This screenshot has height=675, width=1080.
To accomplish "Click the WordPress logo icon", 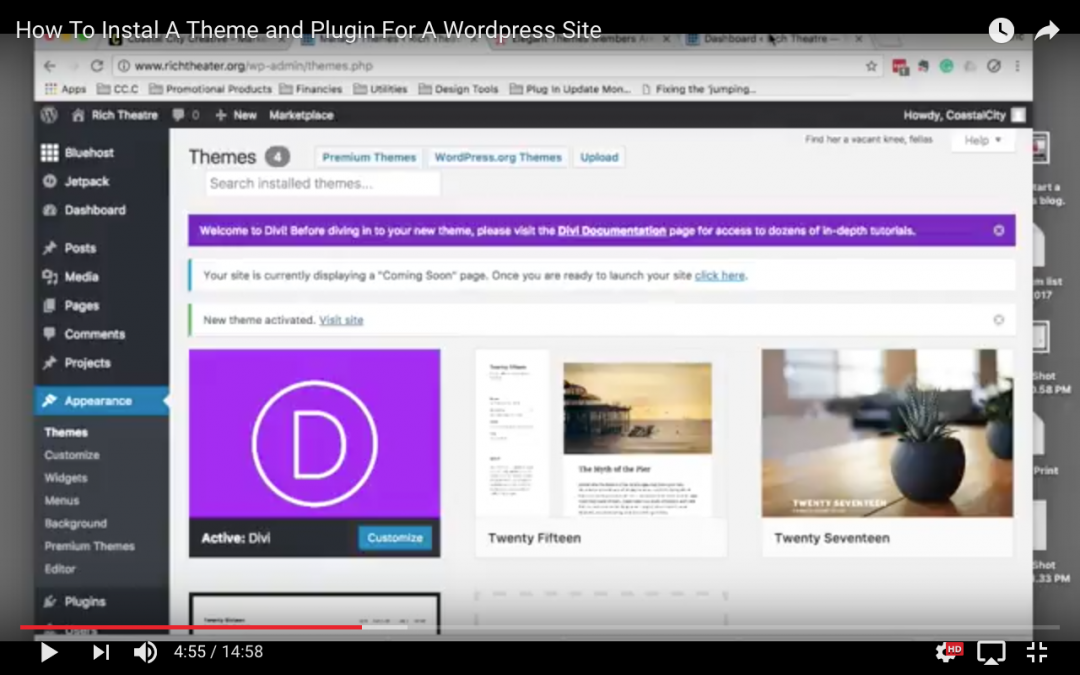I will click(x=49, y=115).
